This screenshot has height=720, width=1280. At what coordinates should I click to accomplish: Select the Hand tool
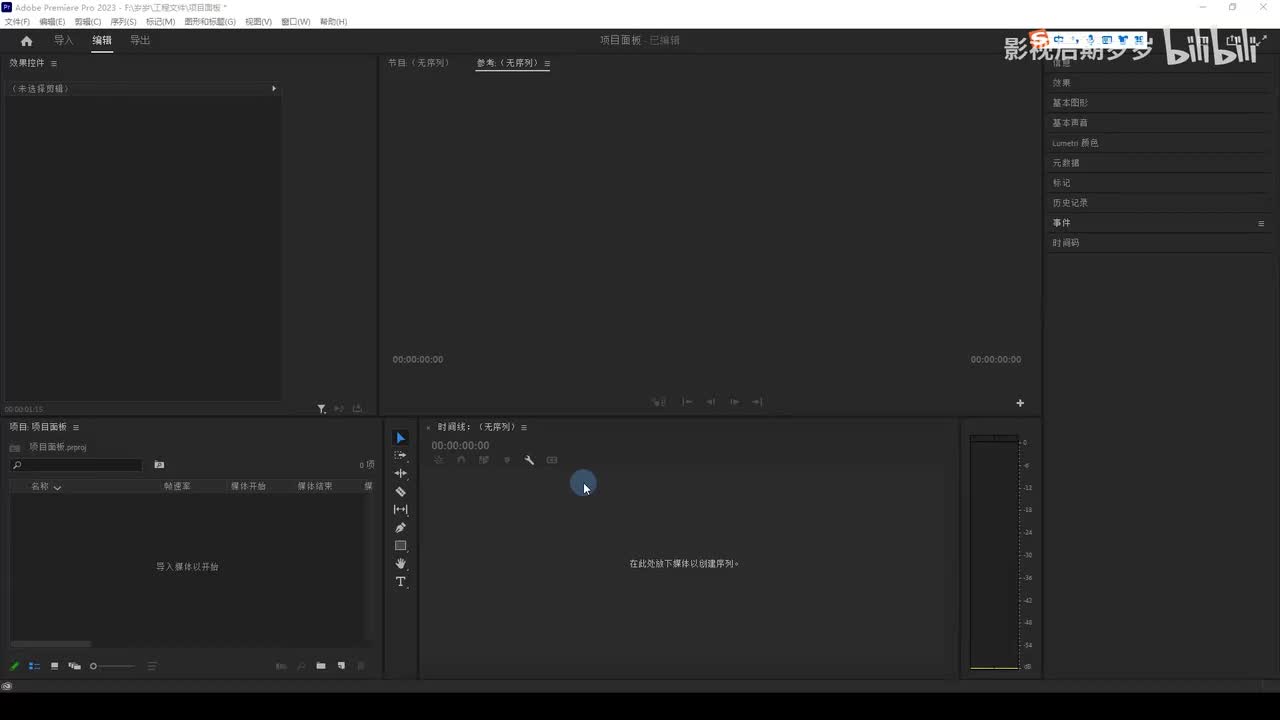400,564
